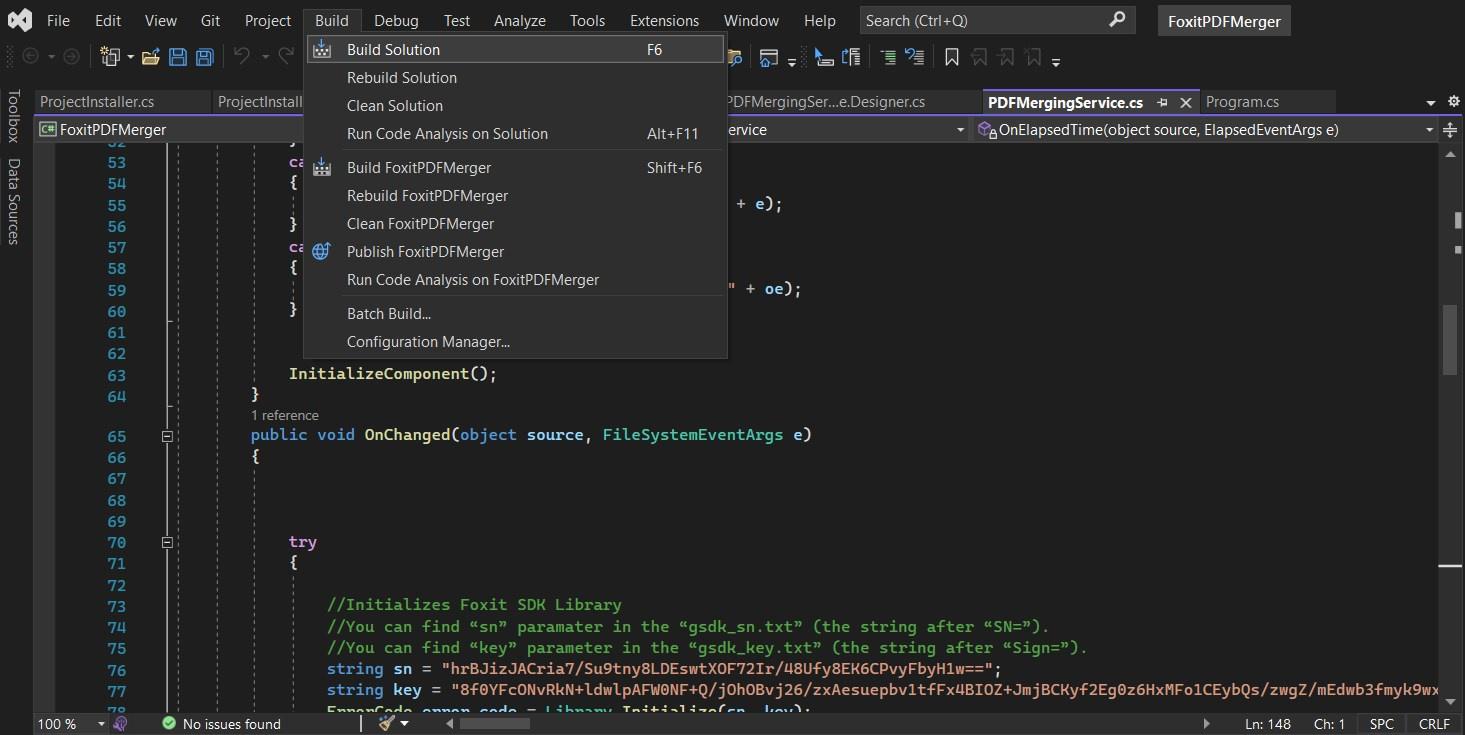Click Batch Build in the Build menu
Screen dimensions: 1465x735
click(x=388, y=313)
